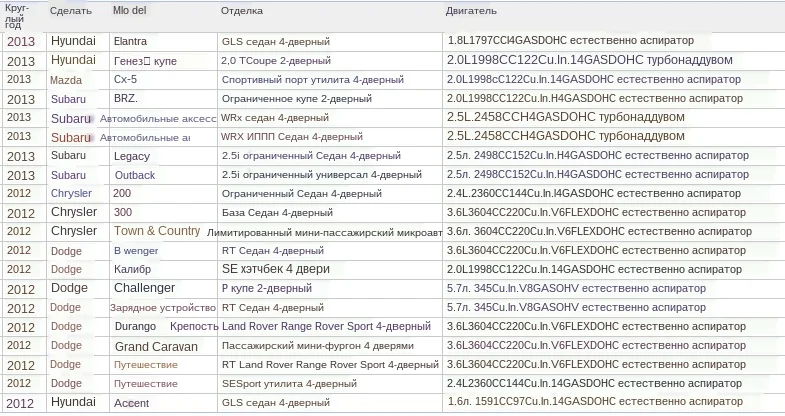Select '2.5i ограниченный Седан 4-дверный' trim cell
Screen dimensions: 785x416
click(311, 156)
